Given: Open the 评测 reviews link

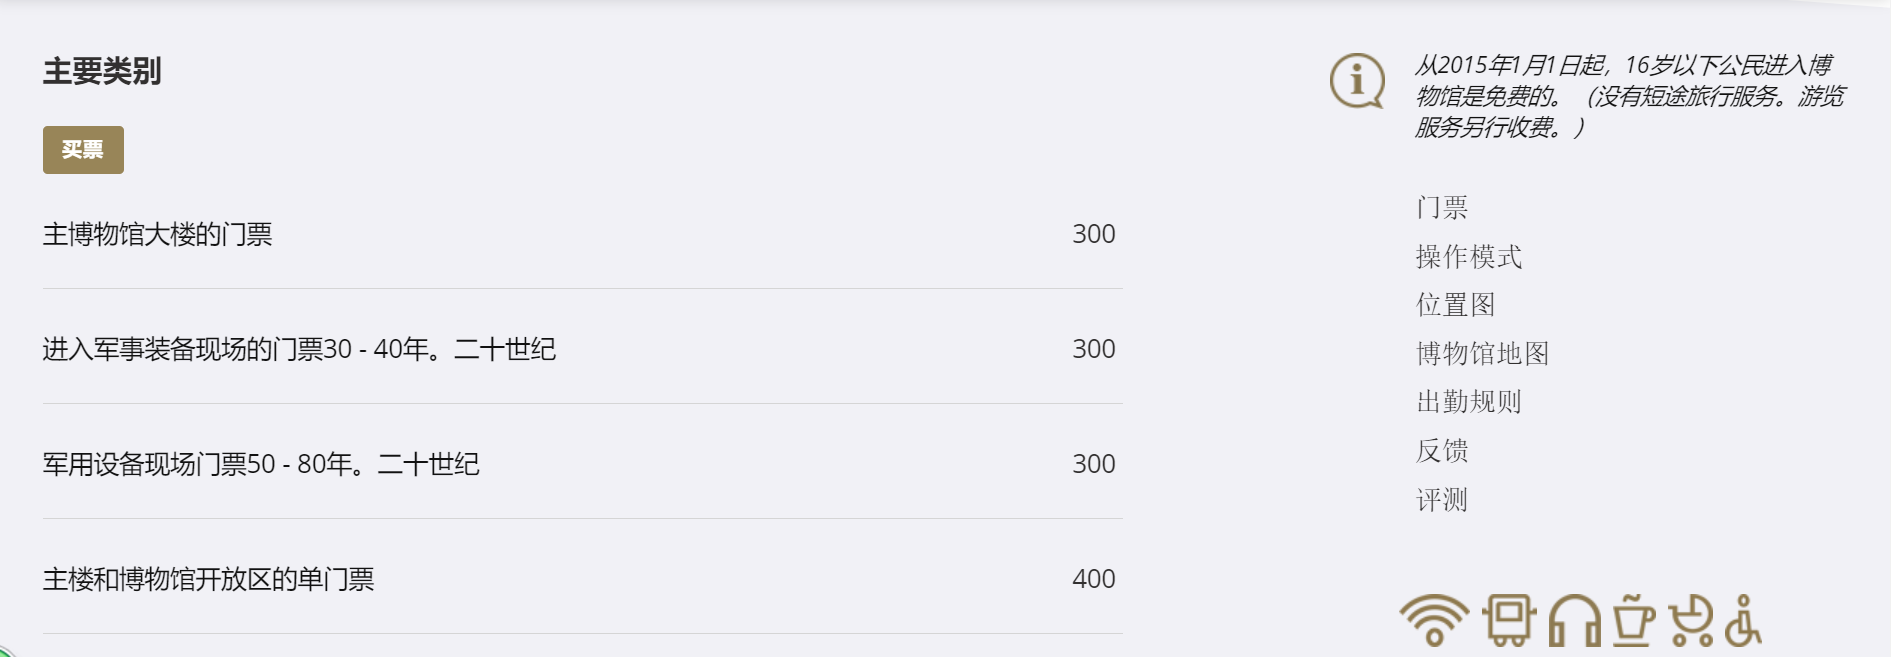Looking at the screenshot, I should (x=1442, y=500).
